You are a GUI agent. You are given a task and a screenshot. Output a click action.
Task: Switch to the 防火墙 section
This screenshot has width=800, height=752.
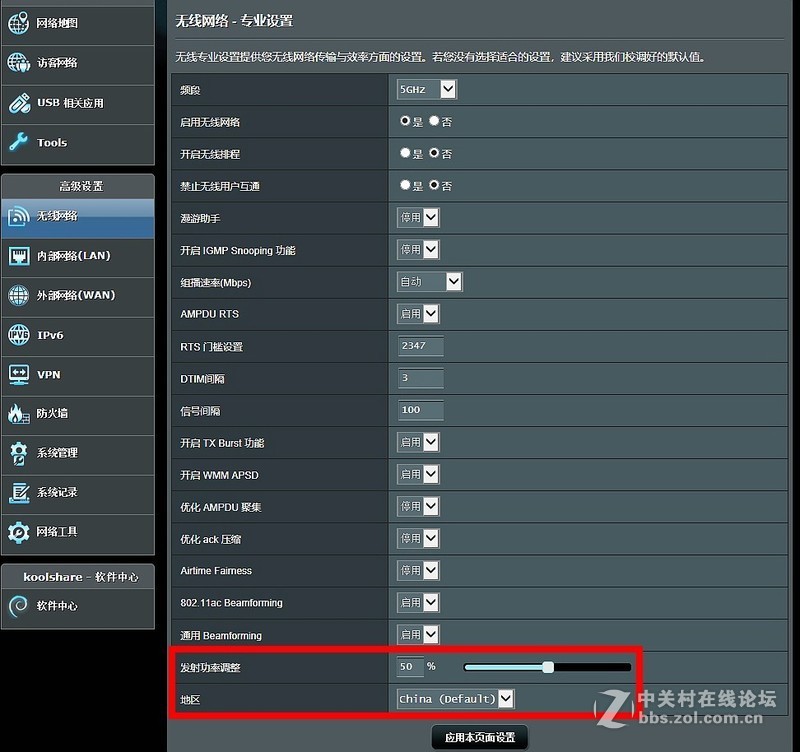(55, 414)
